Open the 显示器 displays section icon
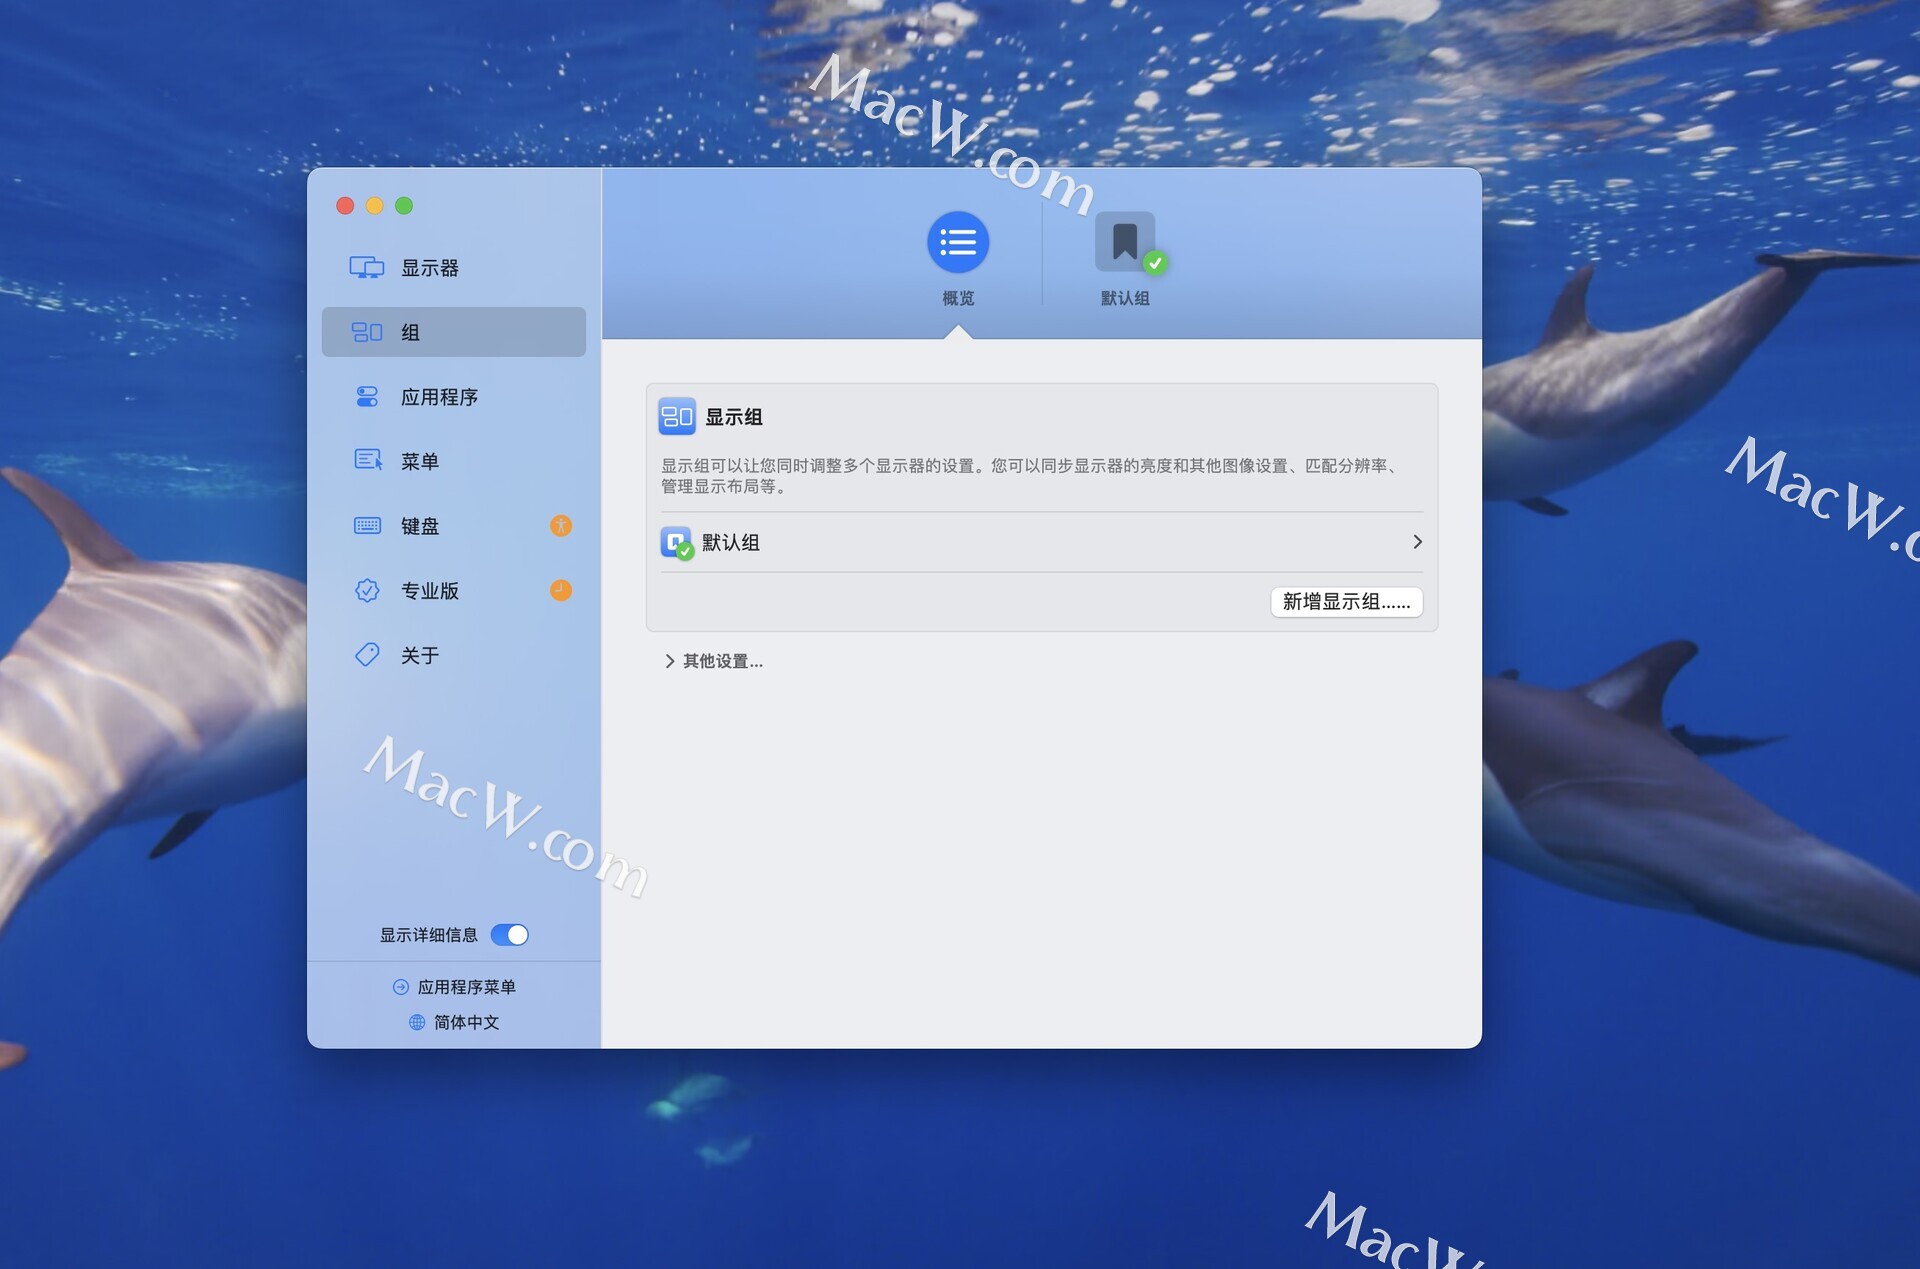The height and width of the screenshot is (1269, 1920). pos(366,268)
